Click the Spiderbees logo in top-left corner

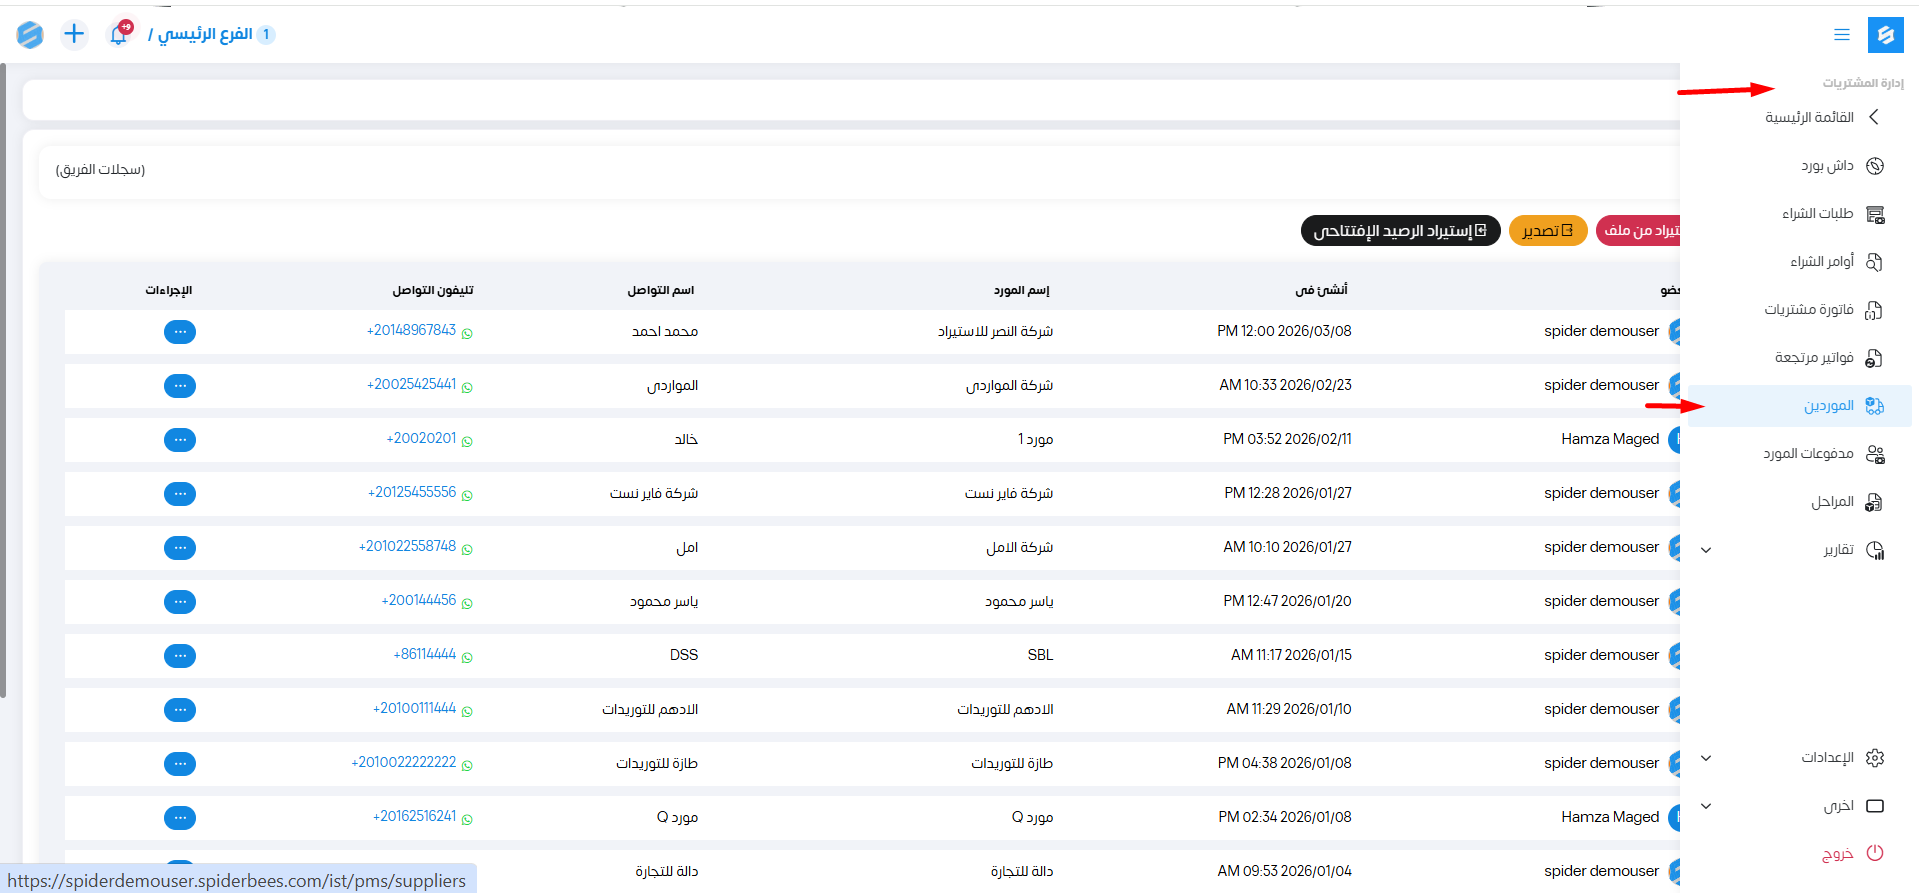(x=30, y=35)
